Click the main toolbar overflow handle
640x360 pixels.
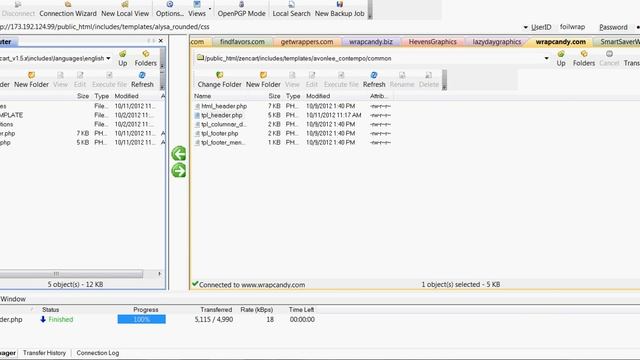[x=370, y=9]
